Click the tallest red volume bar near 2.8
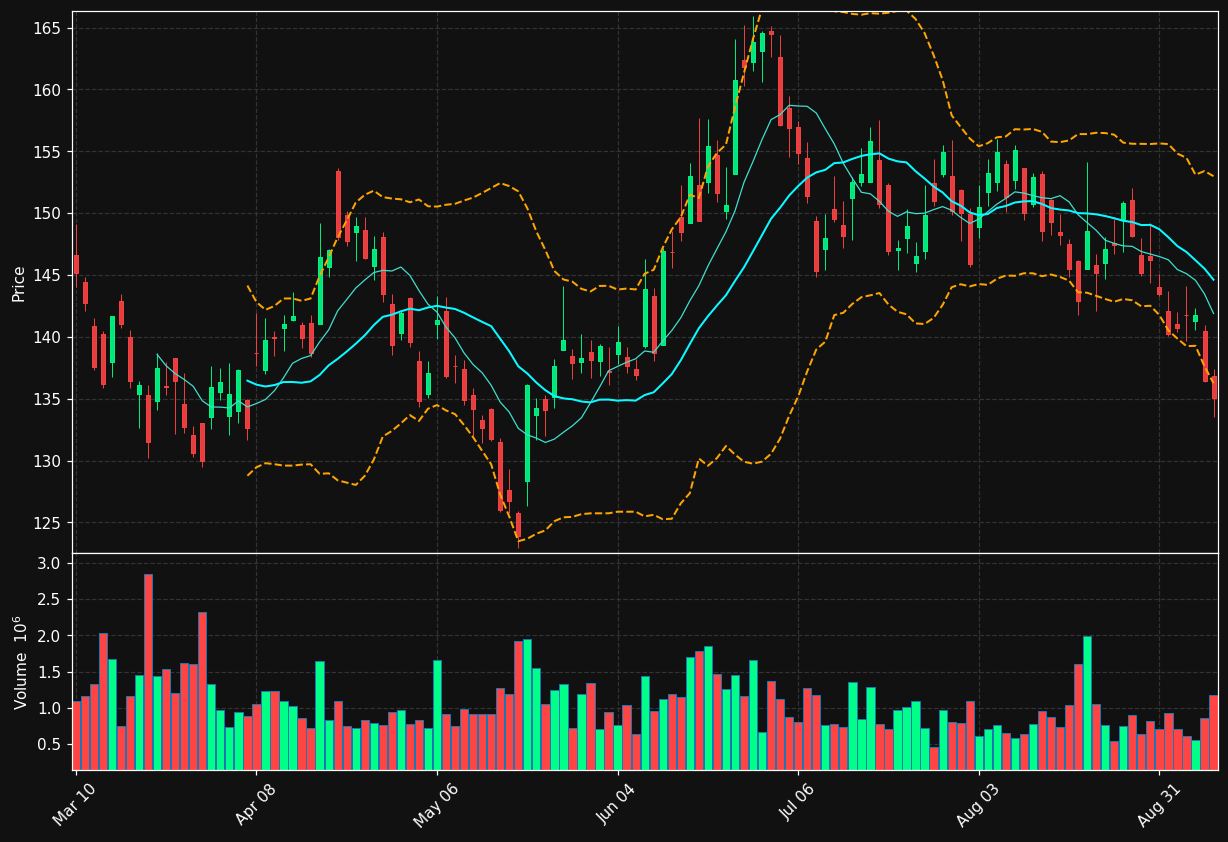The height and width of the screenshot is (842, 1228). 148,672
